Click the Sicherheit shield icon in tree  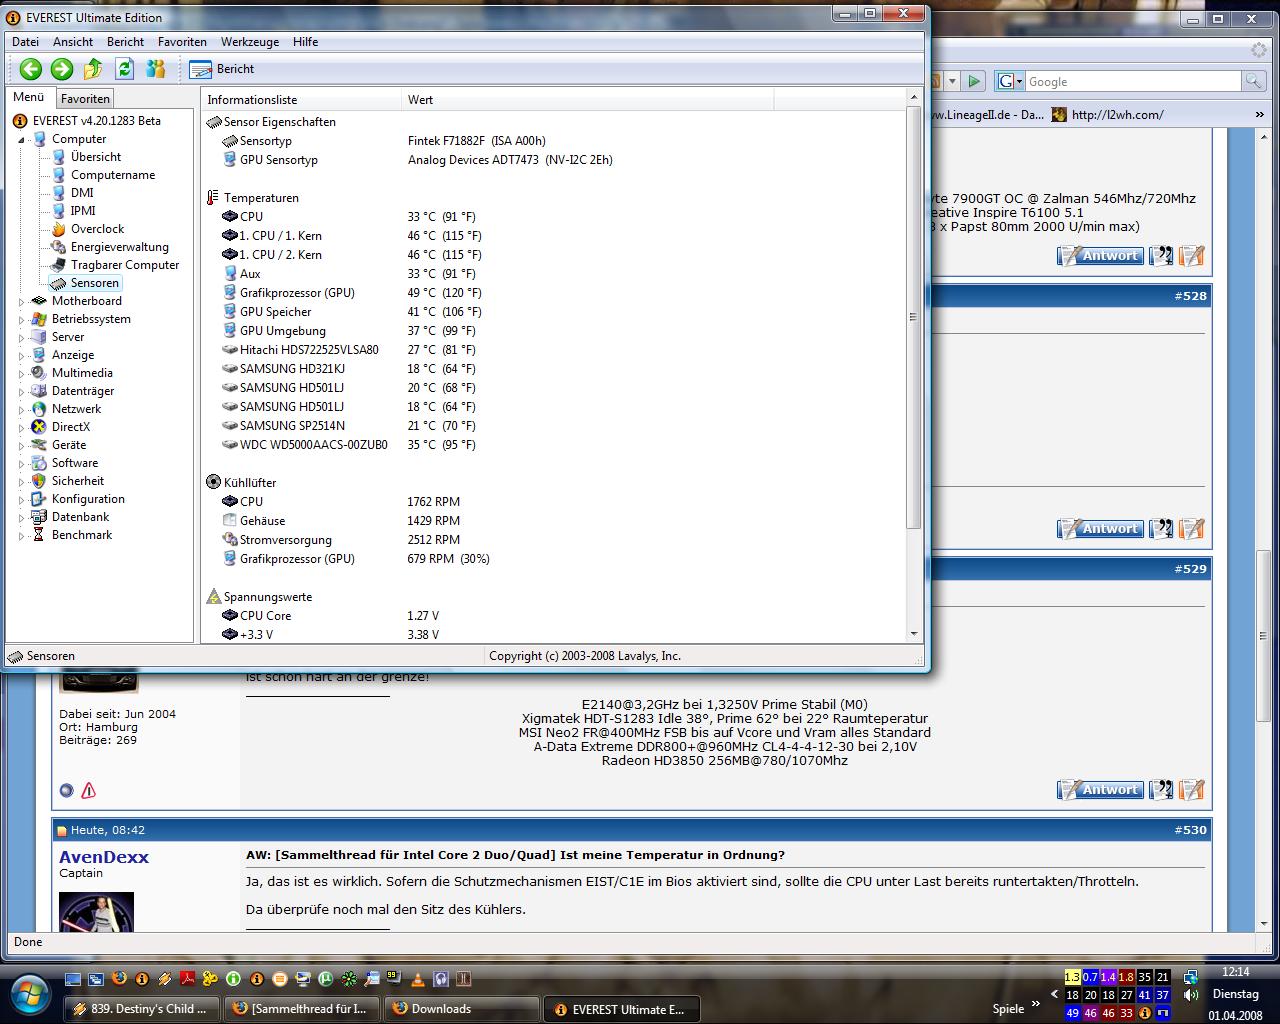[x=39, y=481]
